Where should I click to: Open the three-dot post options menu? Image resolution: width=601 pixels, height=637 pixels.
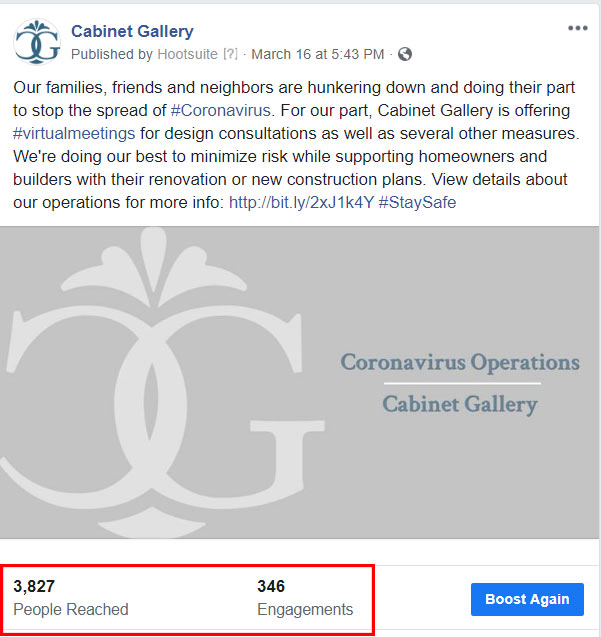(578, 28)
